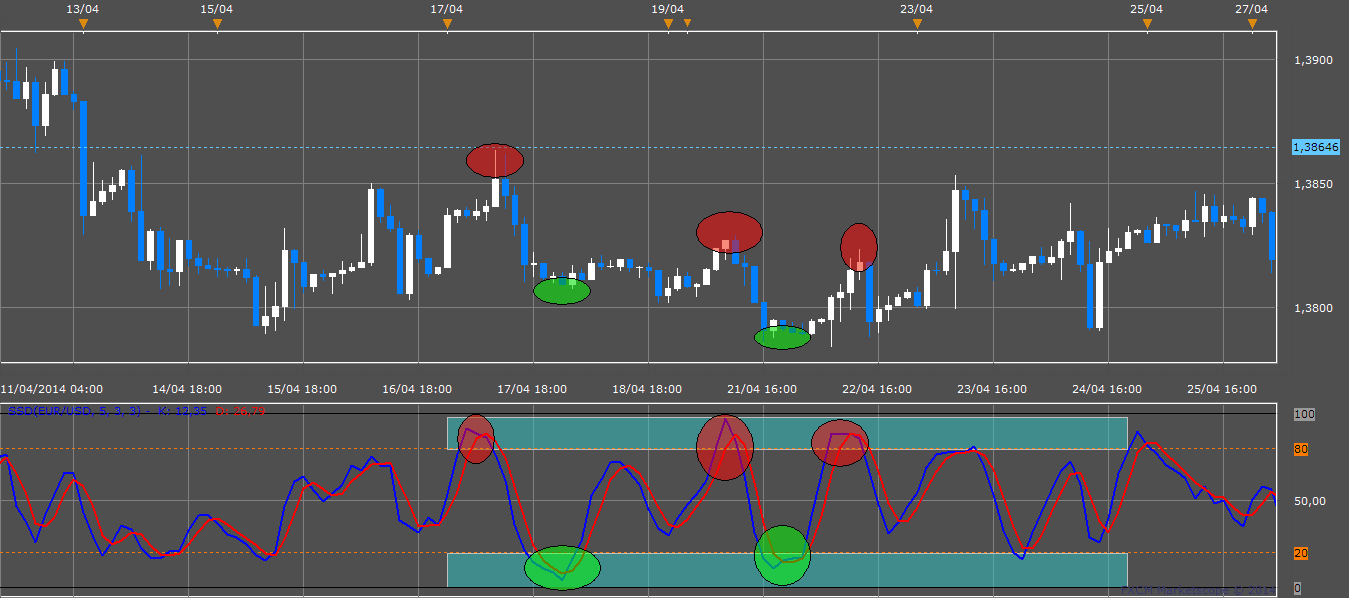Click the 14/04 18:00 time label
The width and height of the screenshot is (1349, 598).
pyautogui.click(x=187, y=389)
